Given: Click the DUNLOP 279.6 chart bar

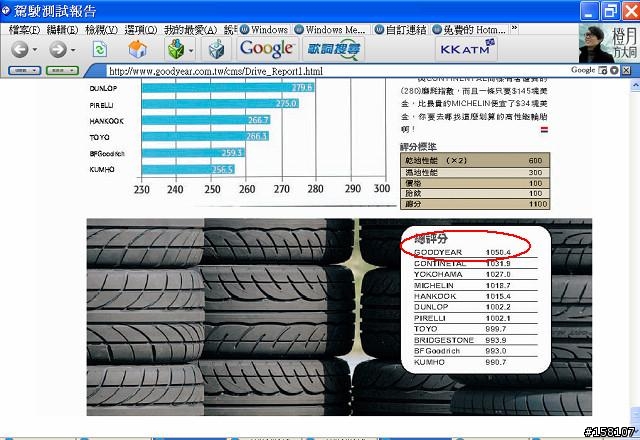Looking at the screenshot, I should [x=228, y=87].
